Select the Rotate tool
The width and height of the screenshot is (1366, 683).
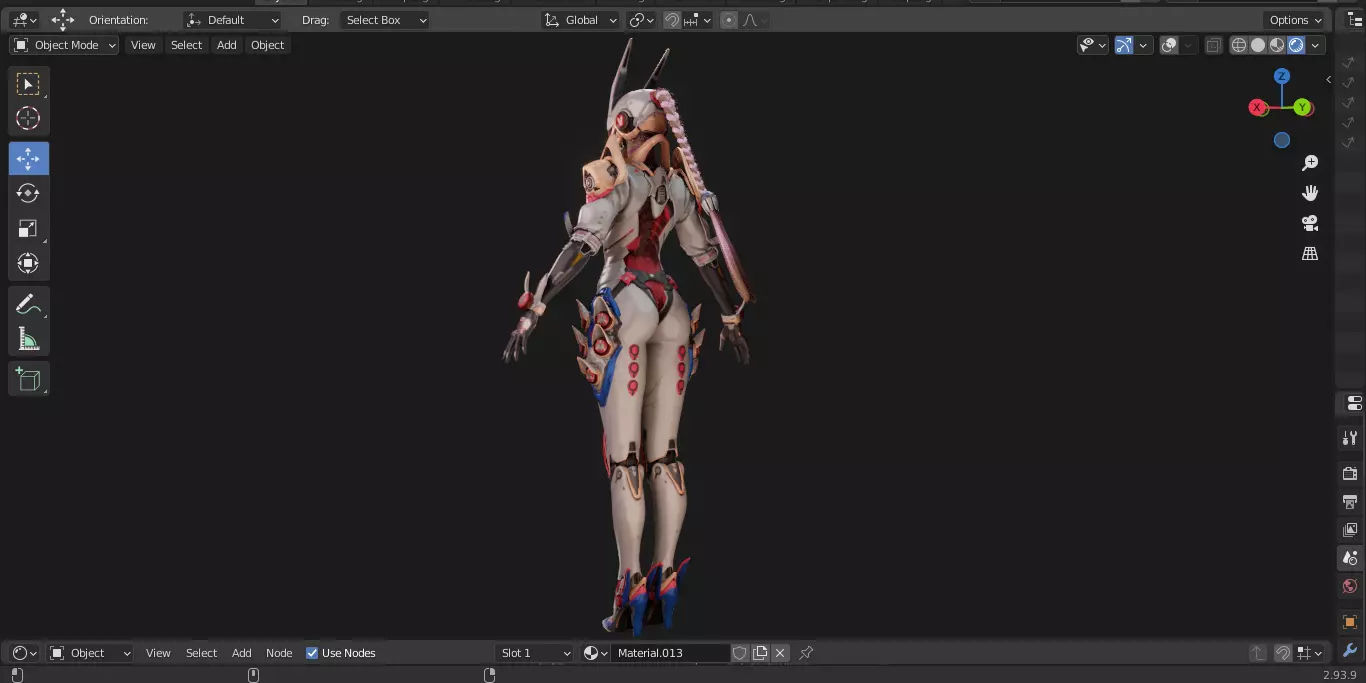28,193
